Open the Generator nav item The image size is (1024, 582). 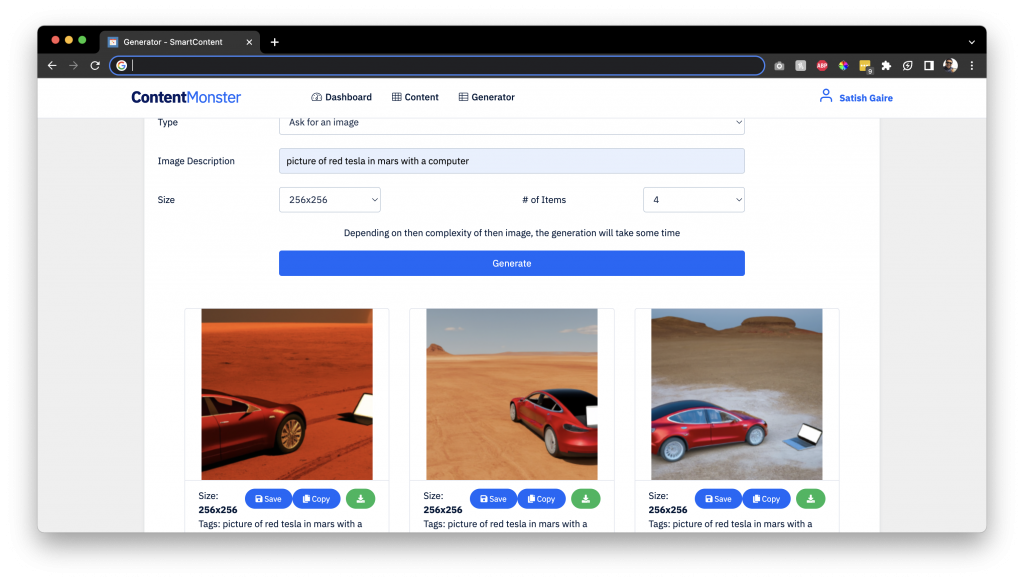487,97
